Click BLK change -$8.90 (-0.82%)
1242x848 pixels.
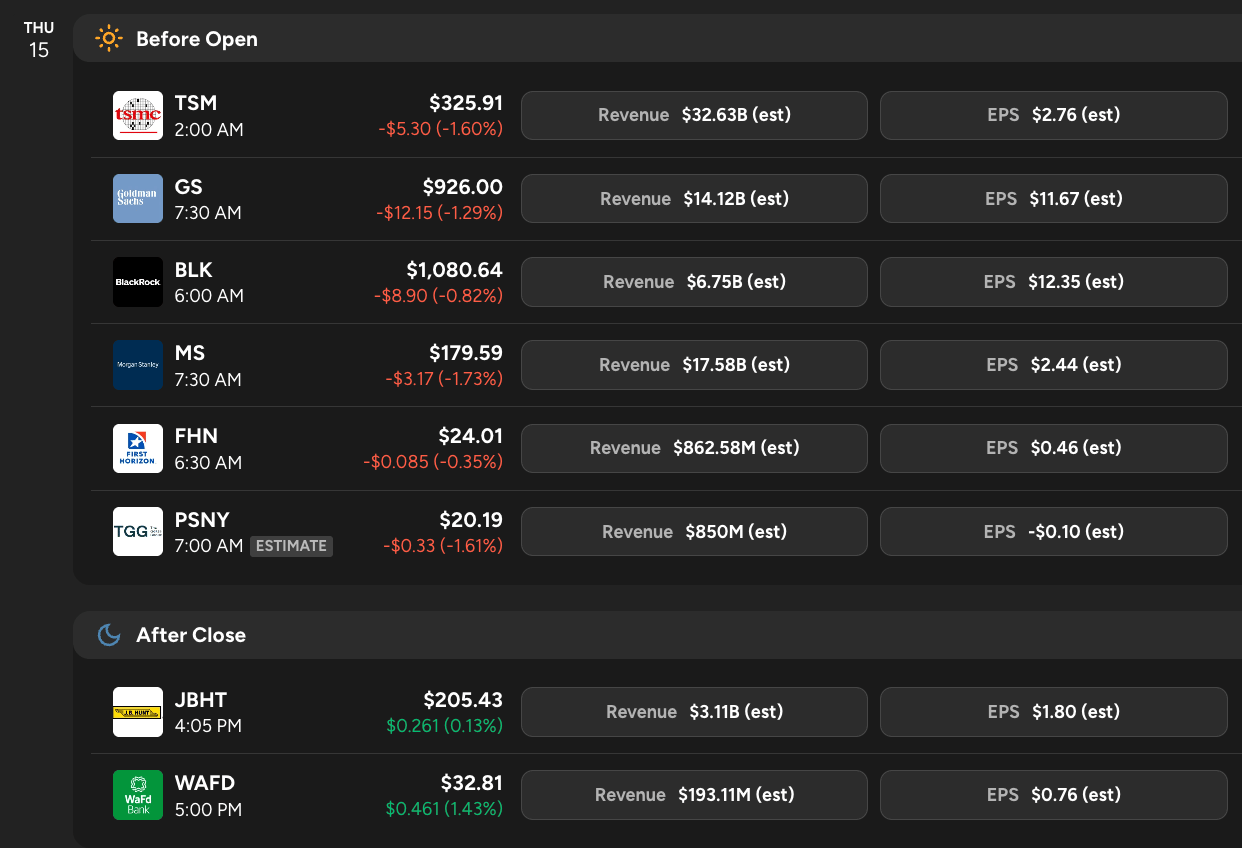tap(439, 296)
